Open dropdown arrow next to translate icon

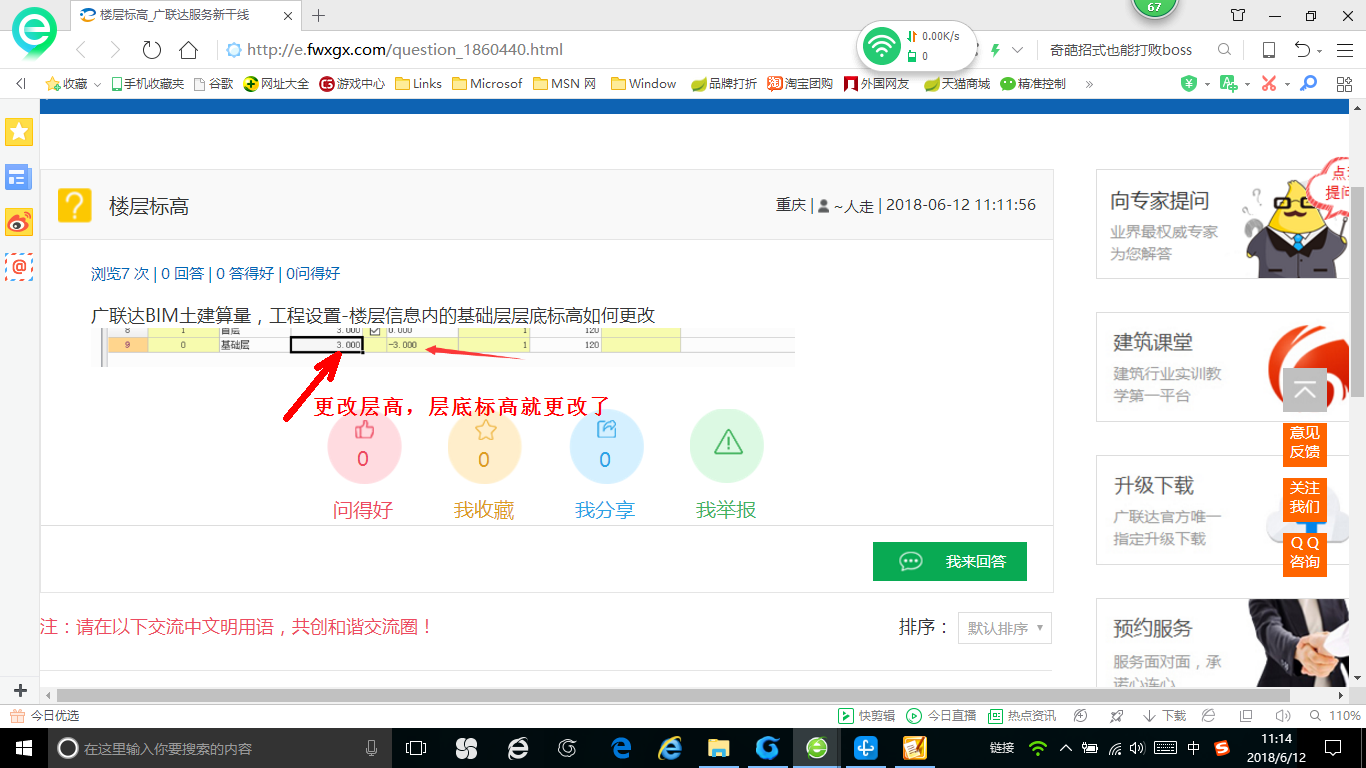[1247, 85]
